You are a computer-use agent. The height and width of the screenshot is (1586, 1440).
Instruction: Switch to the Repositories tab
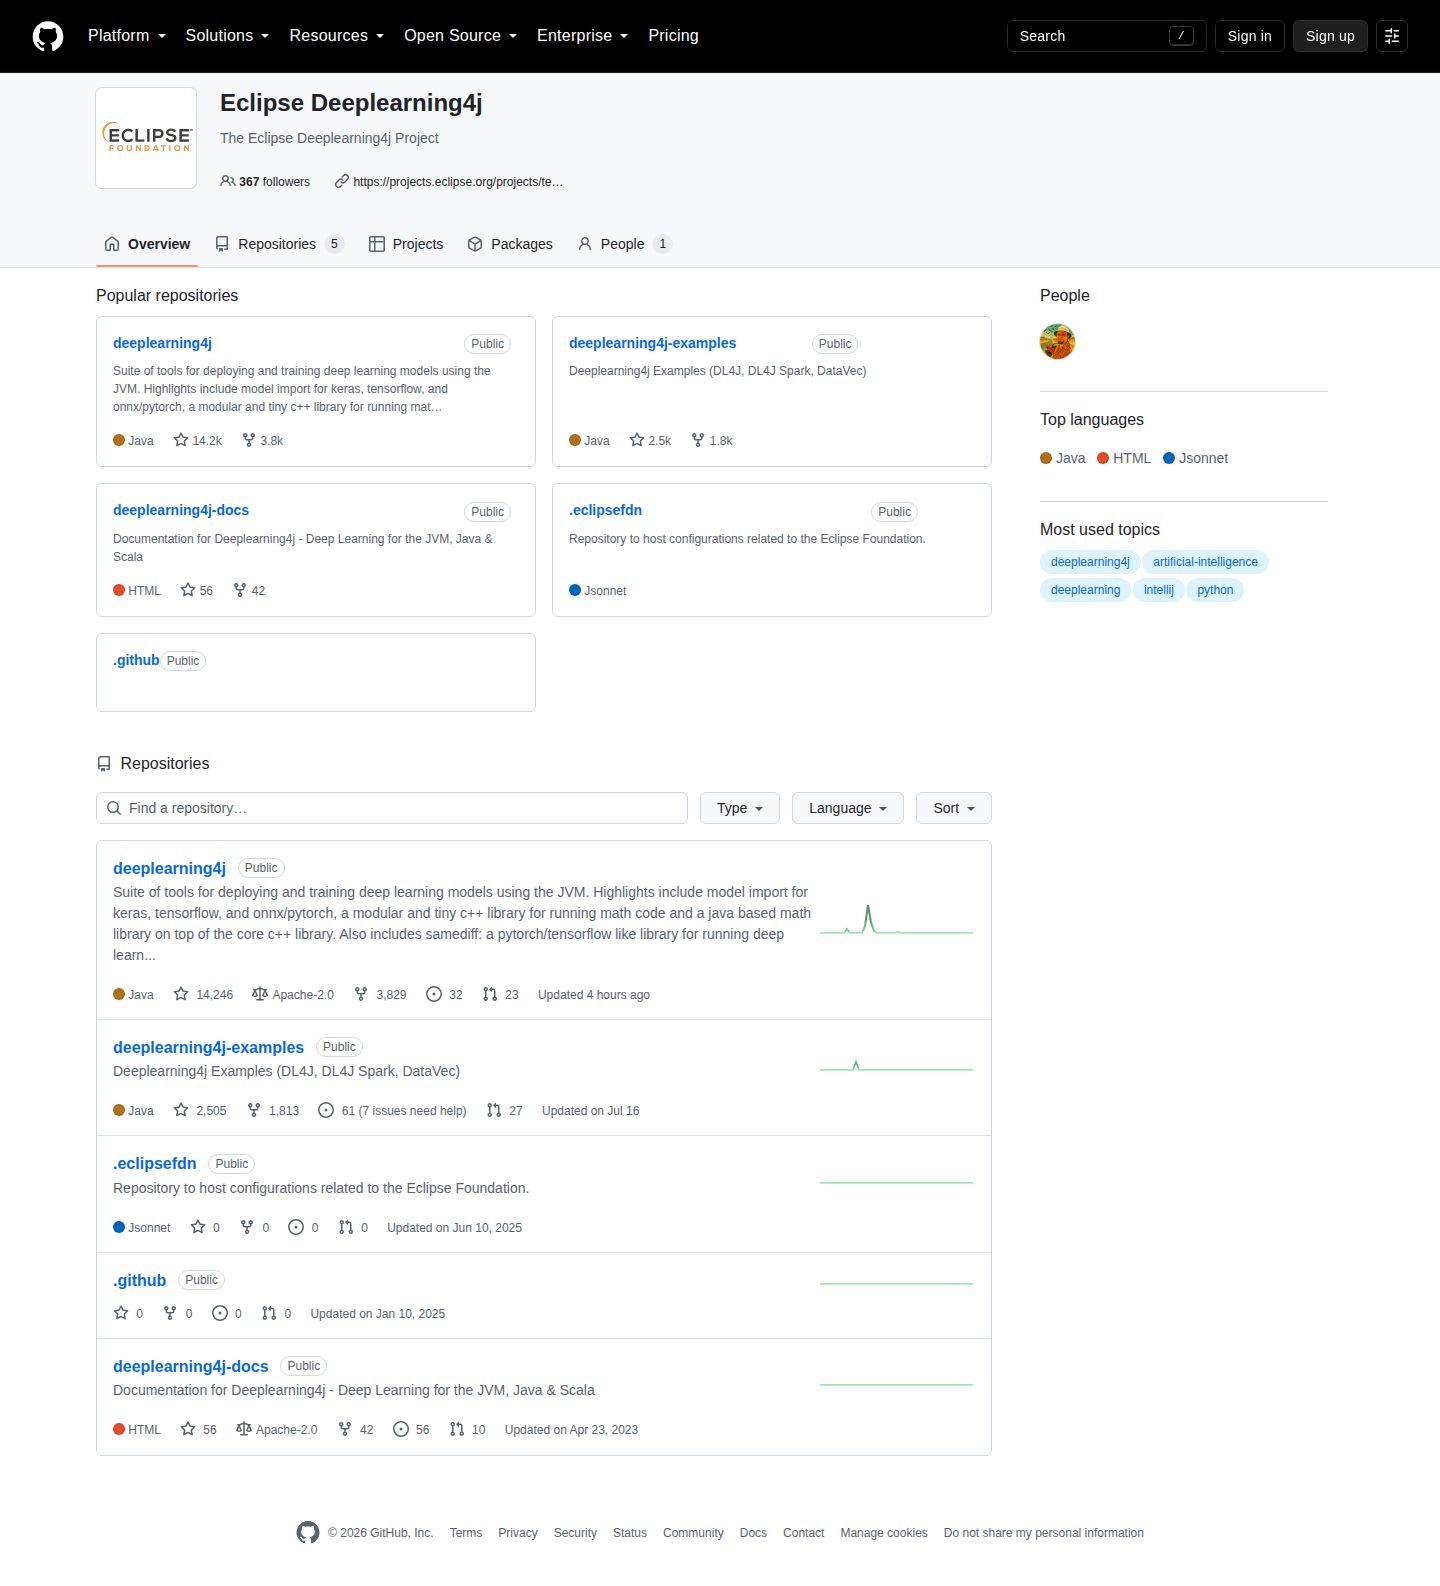point(279,244)
